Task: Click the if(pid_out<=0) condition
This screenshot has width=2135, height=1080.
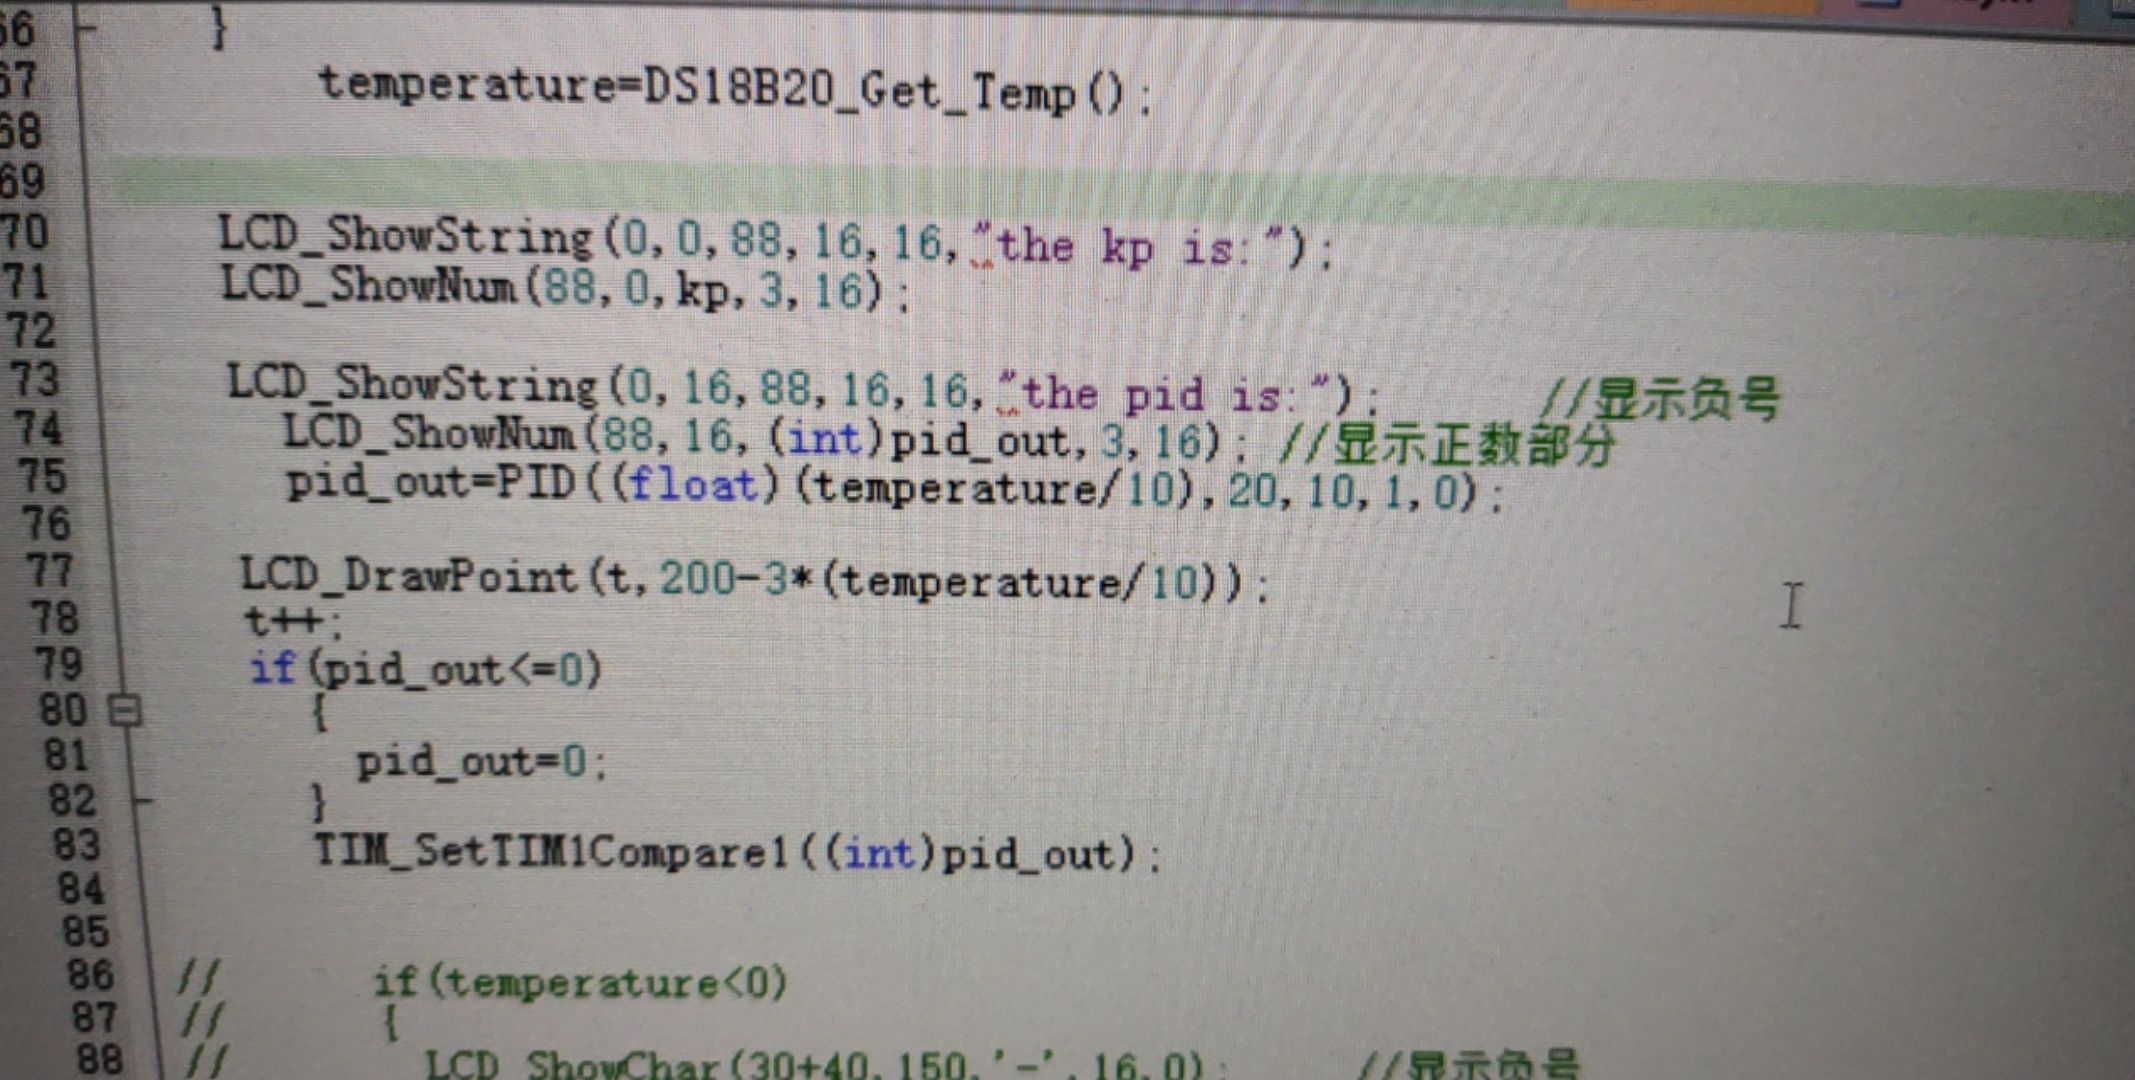Action: click(x=425, y=669)
